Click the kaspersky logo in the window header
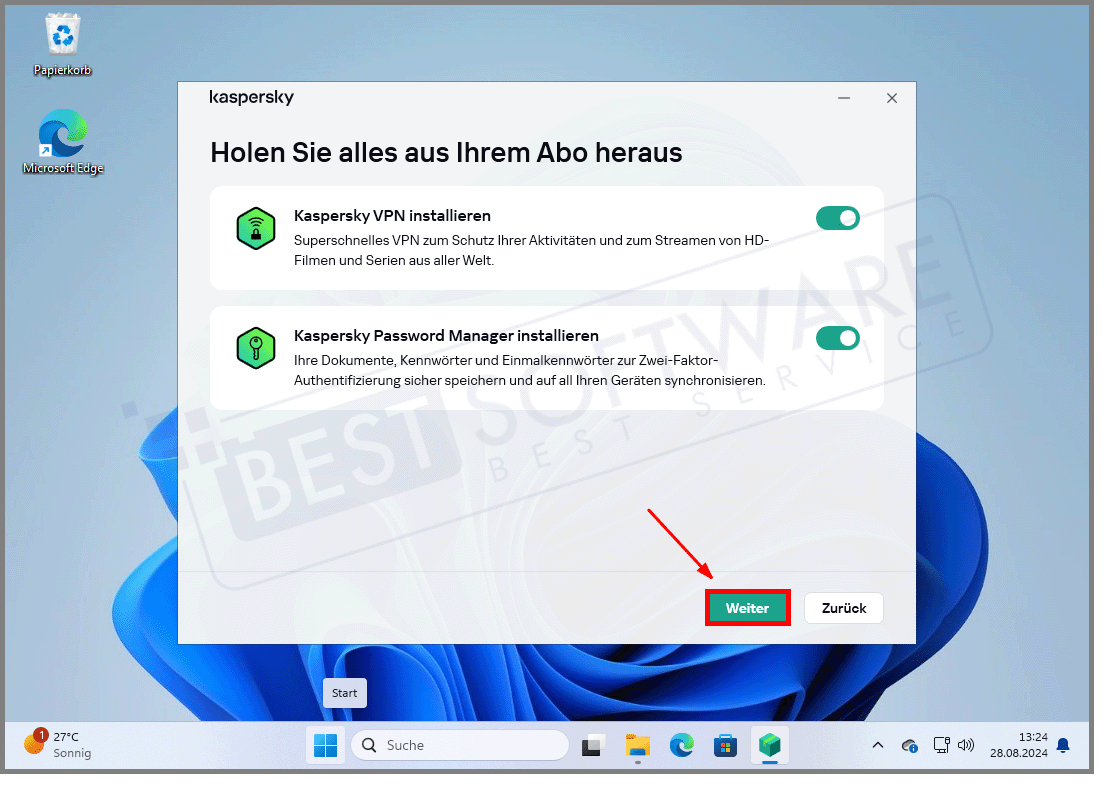Image resolution: width=1115 pixels, height=786 pixels. click(251, 97)
